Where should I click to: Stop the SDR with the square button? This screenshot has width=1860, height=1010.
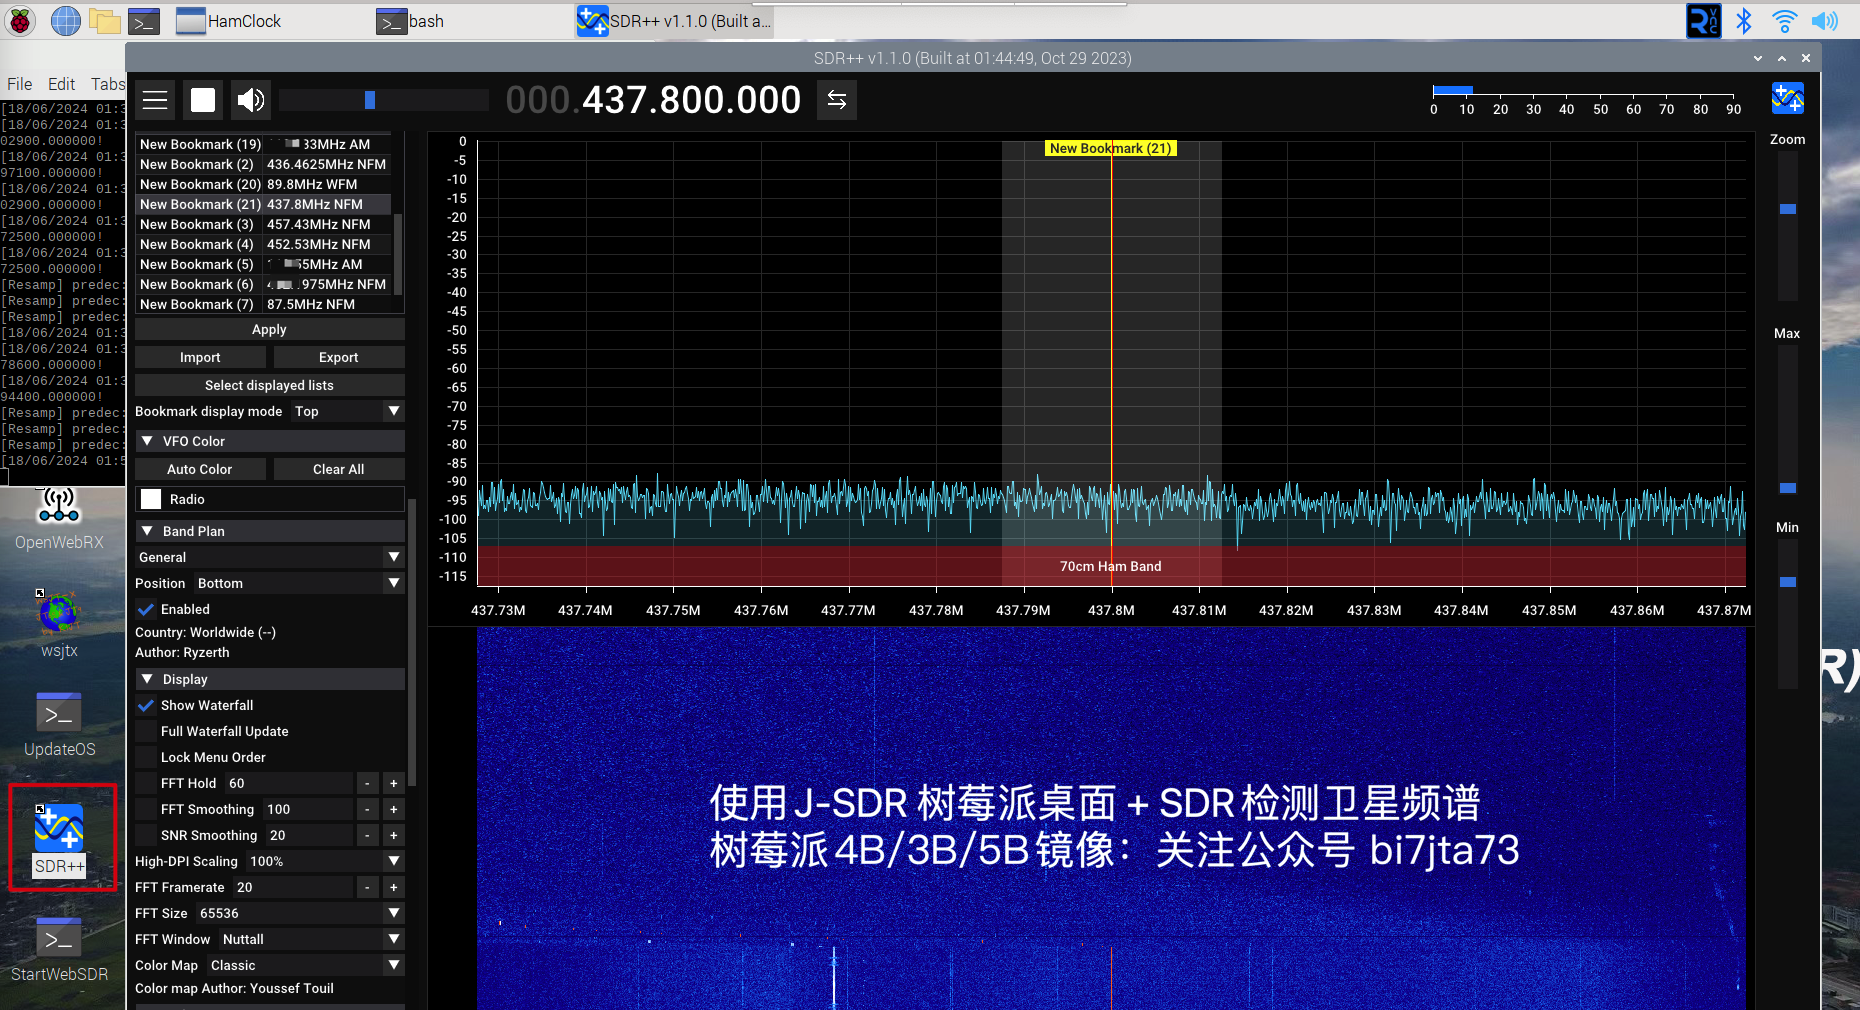coord(203,100)
